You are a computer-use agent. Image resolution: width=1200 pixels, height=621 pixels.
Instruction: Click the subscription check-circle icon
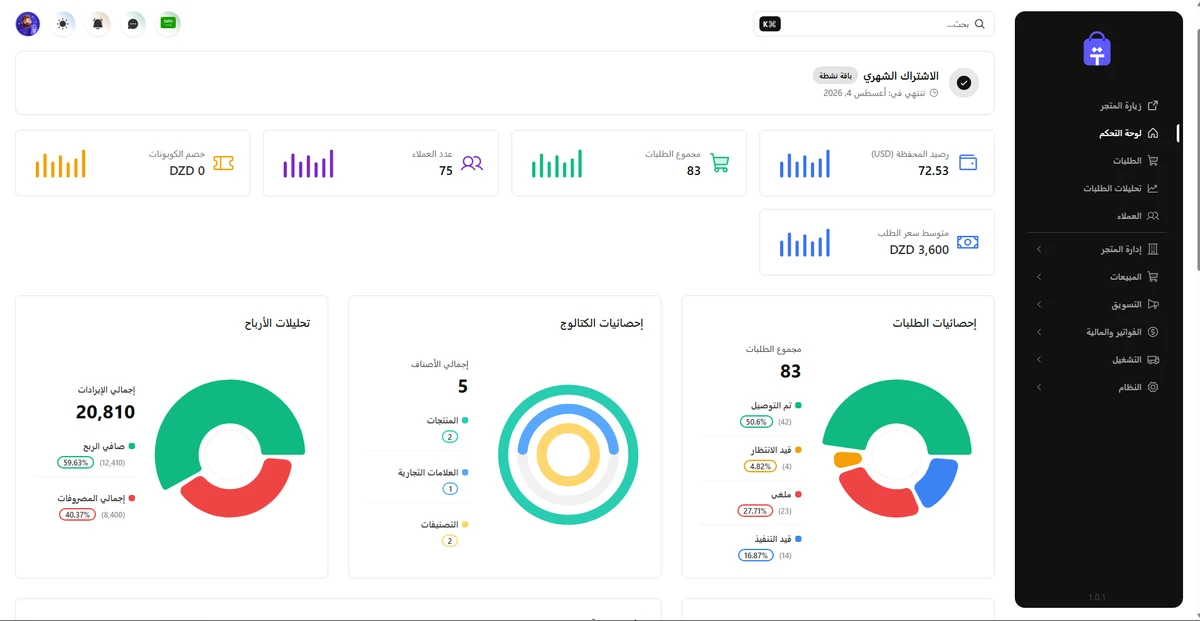(x=964, y=83)
